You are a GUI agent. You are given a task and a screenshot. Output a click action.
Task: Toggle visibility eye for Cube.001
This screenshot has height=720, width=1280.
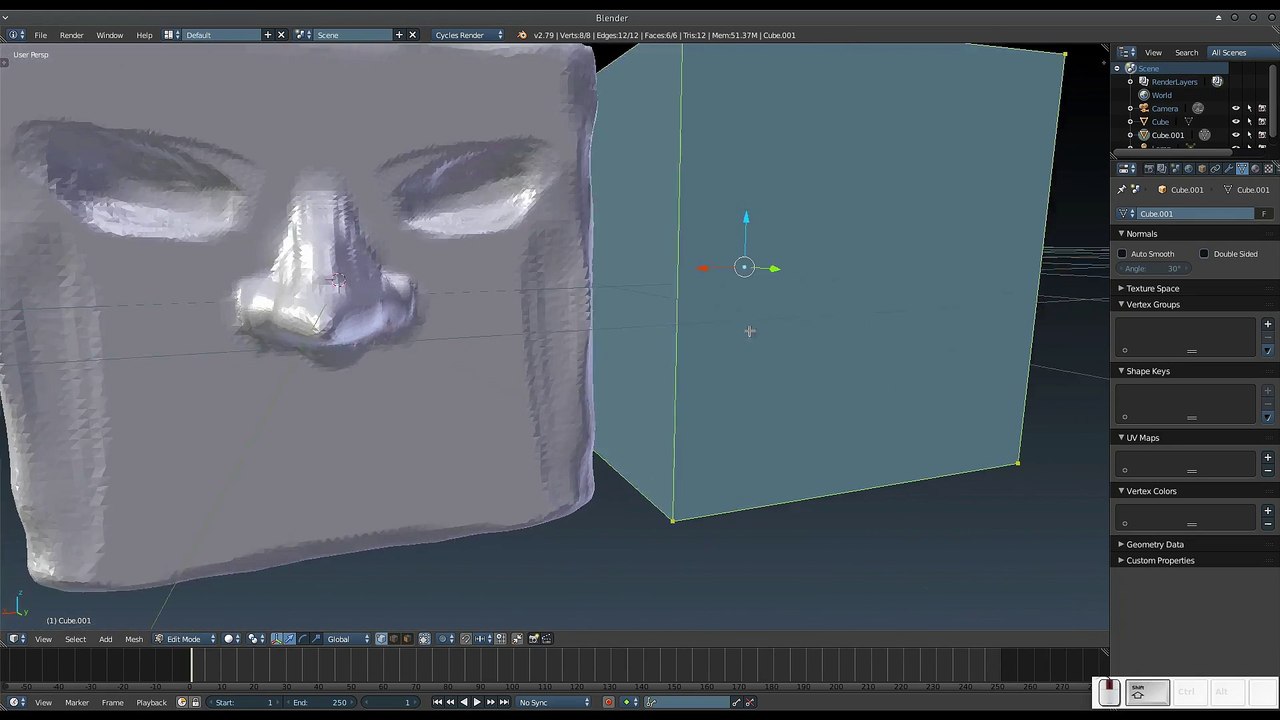point(1235,135)
